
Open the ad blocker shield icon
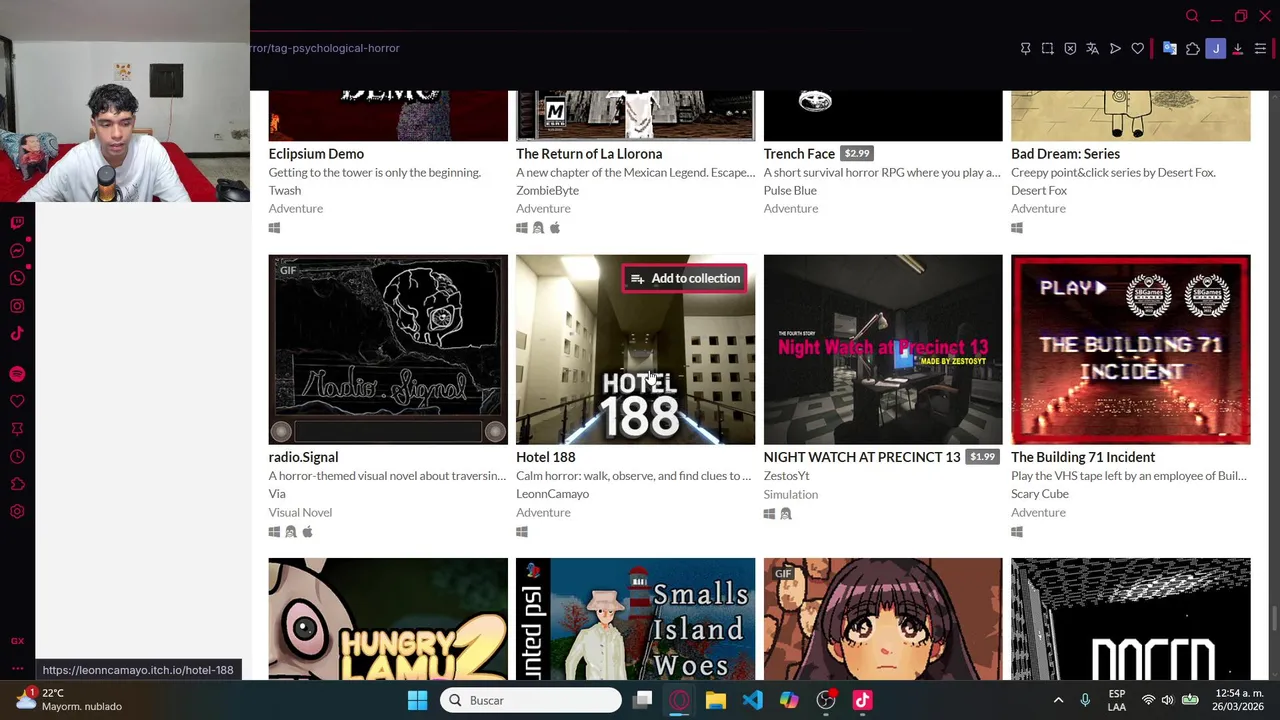(x=1070, y=48)
